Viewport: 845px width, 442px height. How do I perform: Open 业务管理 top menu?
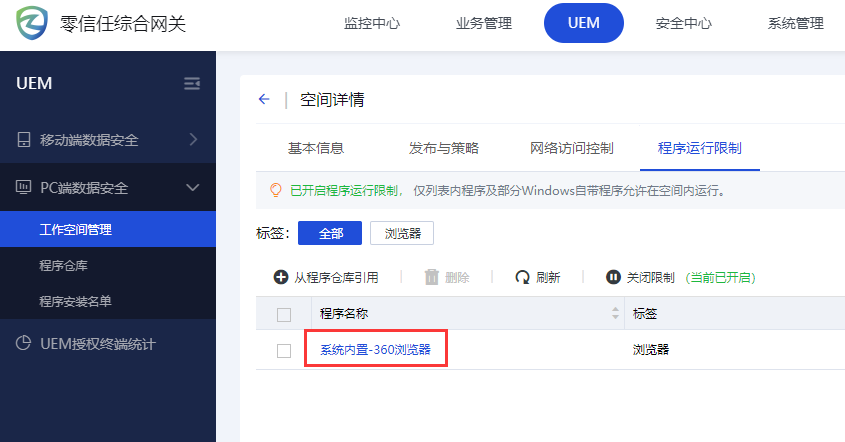click(x=484, y=23)
